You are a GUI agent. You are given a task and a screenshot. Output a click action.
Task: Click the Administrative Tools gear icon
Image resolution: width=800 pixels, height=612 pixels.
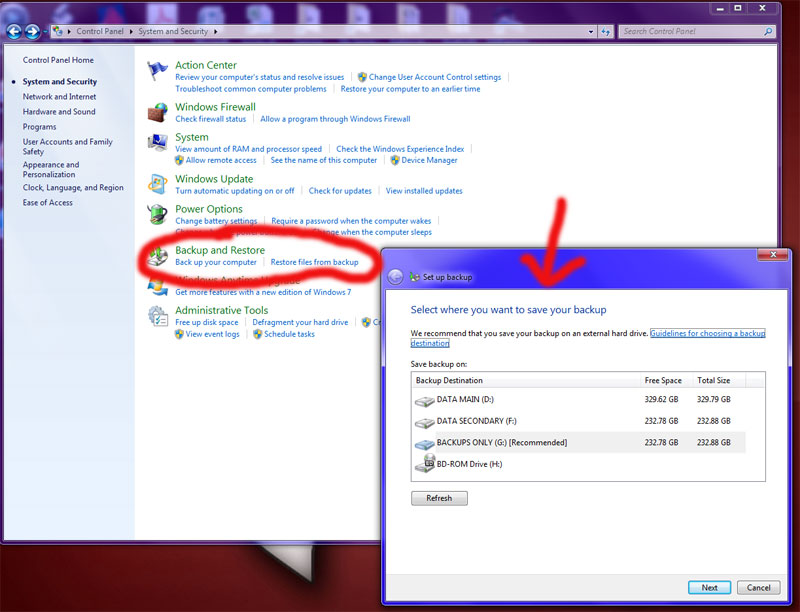[x=158, y=316]
